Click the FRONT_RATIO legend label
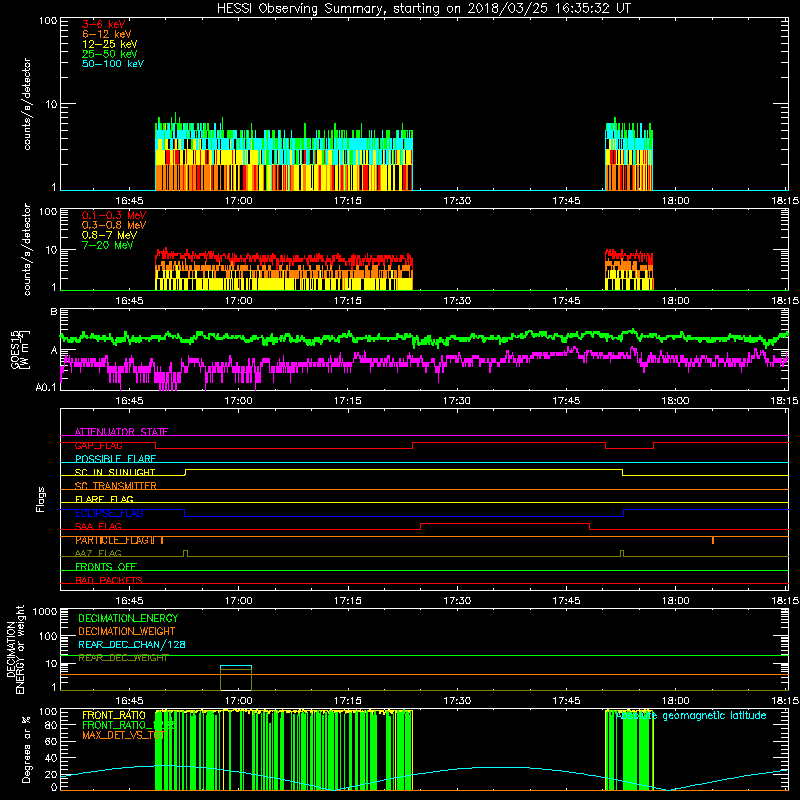The width and height of the screenshot is (800, 800). [114, 715]
